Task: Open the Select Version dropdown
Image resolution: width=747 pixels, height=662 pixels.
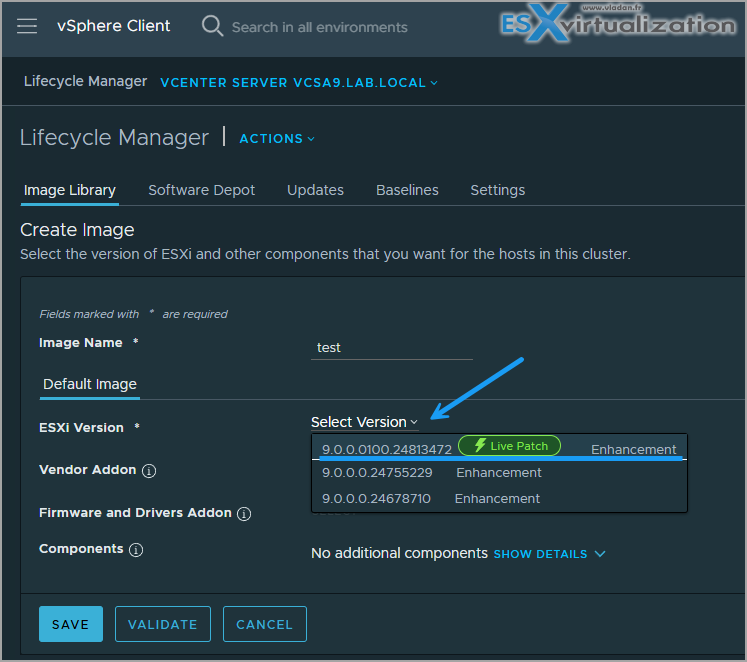Action: [364, 422]
